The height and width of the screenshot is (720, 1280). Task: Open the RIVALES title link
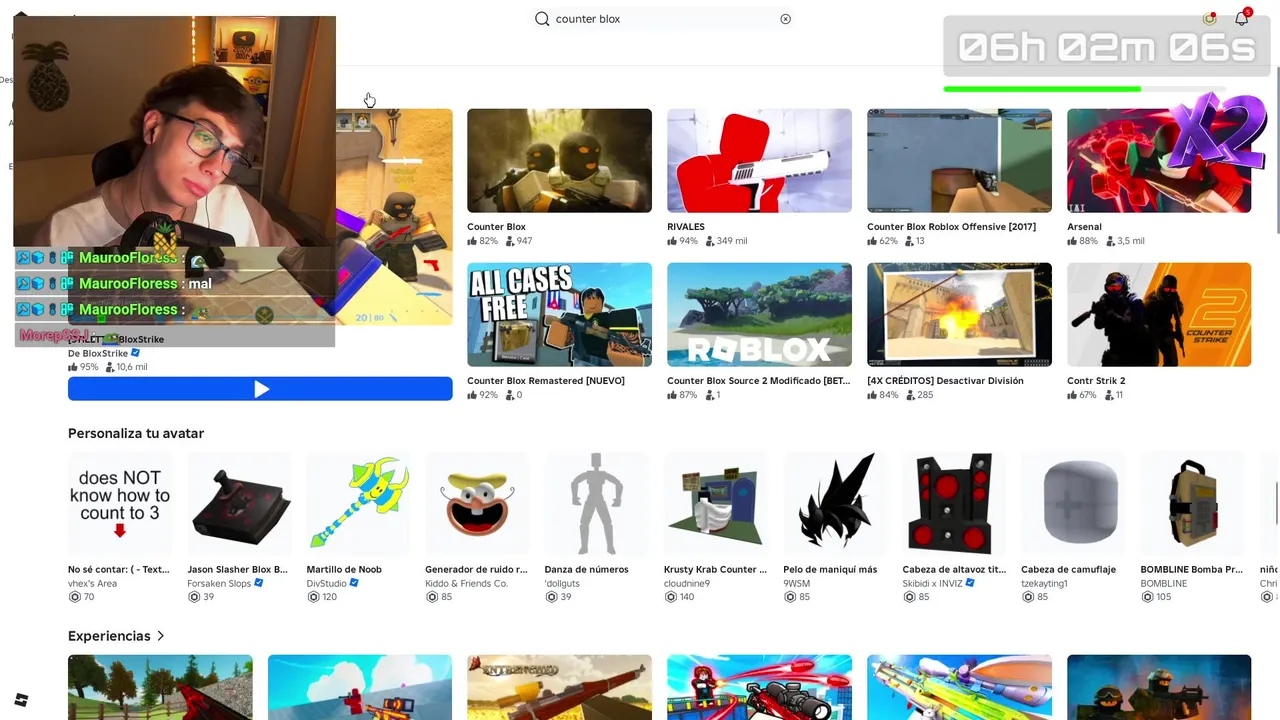[x=686, y=227]
